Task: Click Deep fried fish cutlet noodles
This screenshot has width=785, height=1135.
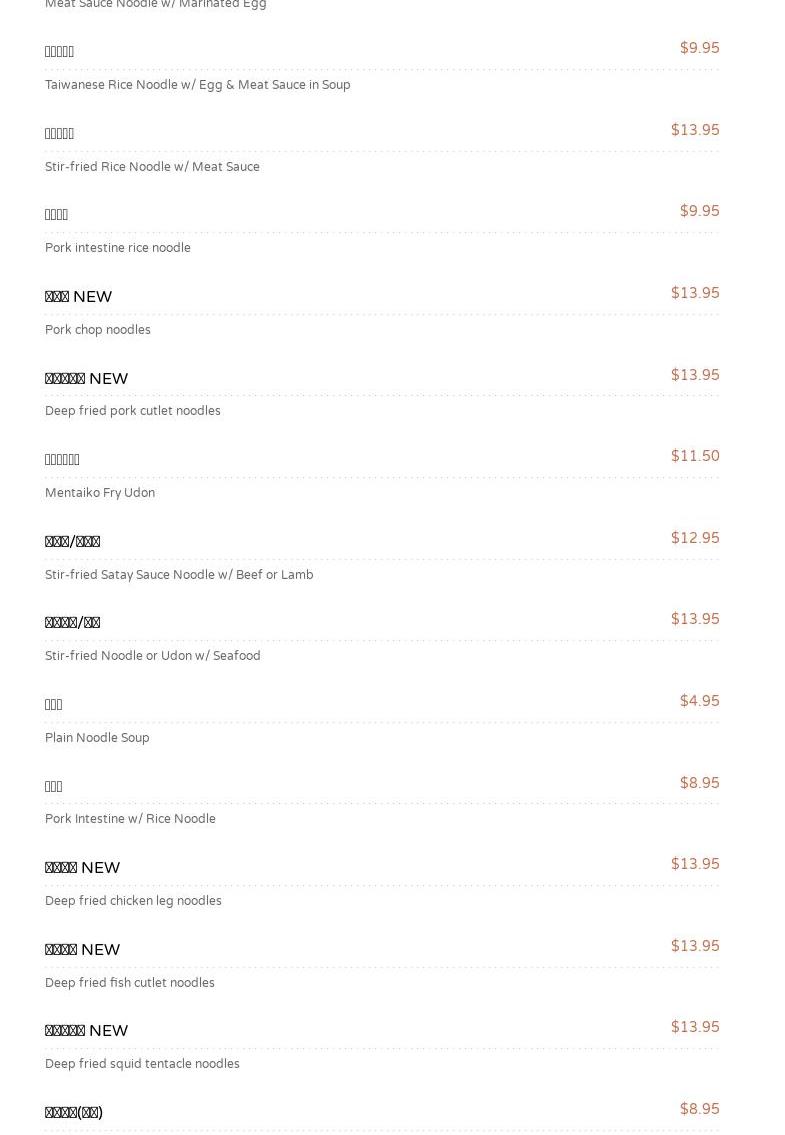Action: (x=129, y=983)
